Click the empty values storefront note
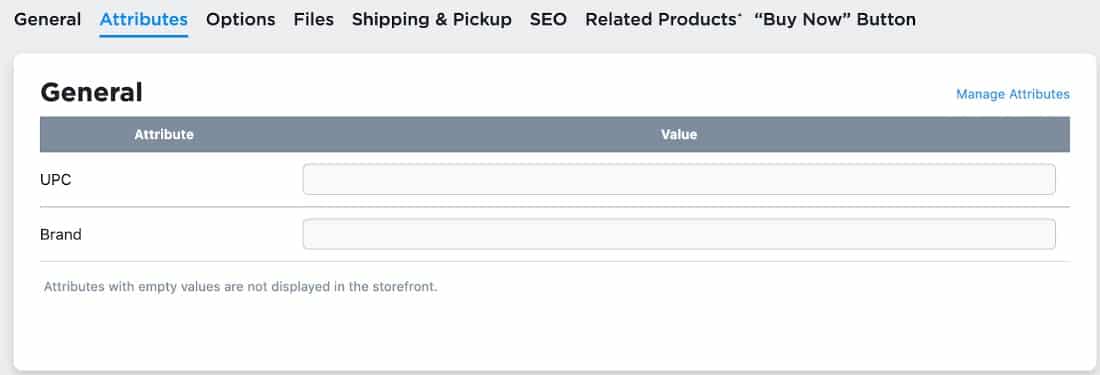Screen dimensions: 1100x375 tap(241, 287)
